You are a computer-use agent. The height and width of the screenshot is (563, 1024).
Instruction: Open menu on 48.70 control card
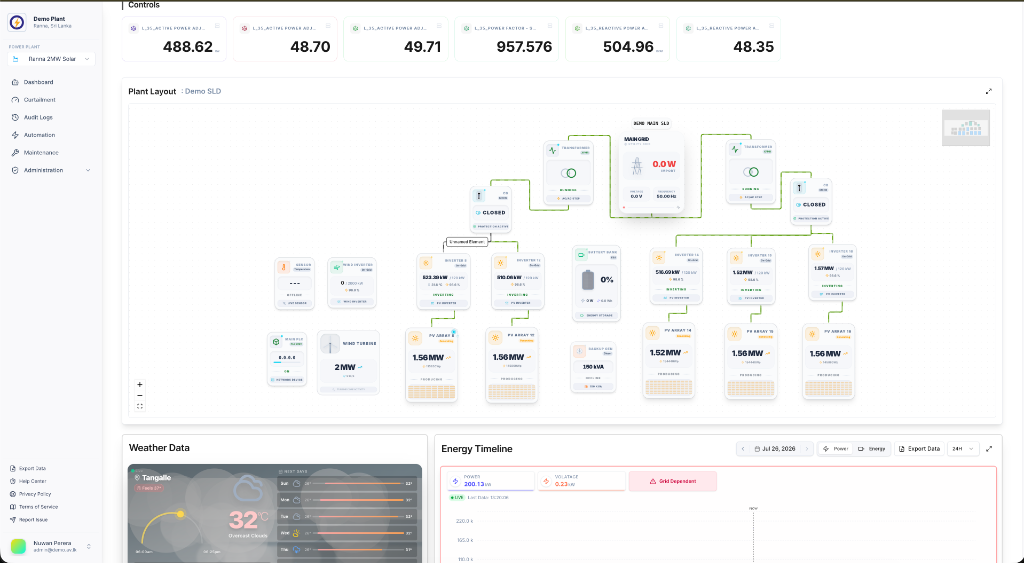tap(328, 26)
